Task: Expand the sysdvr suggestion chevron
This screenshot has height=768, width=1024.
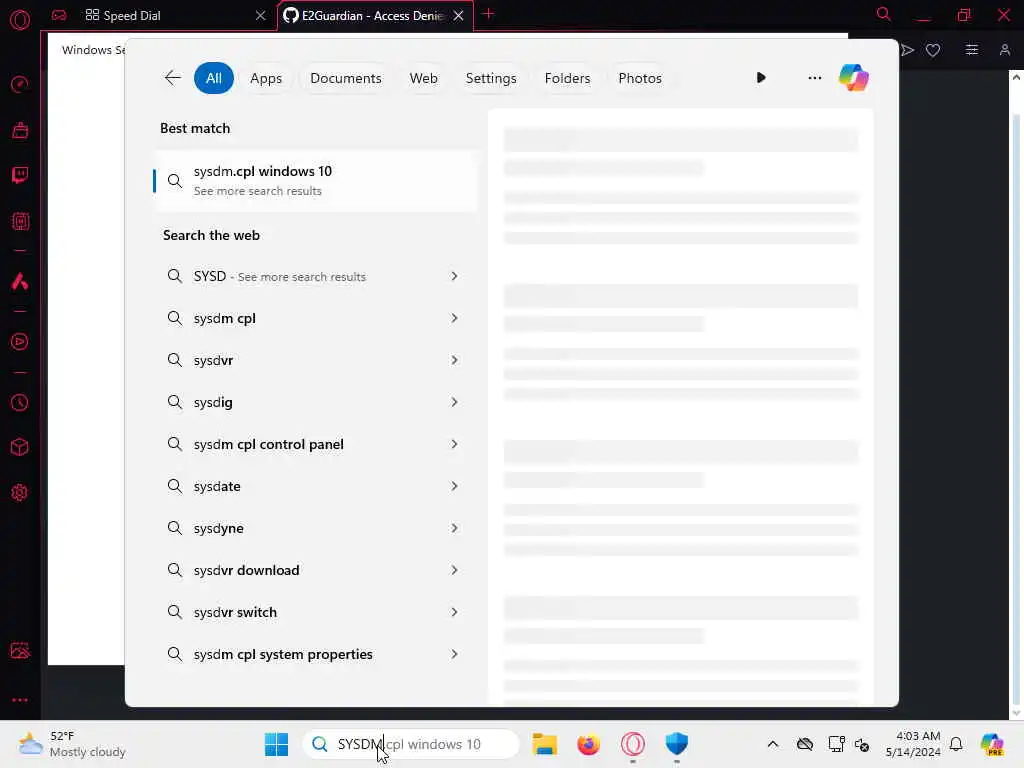Action: [x=454, y=360]
